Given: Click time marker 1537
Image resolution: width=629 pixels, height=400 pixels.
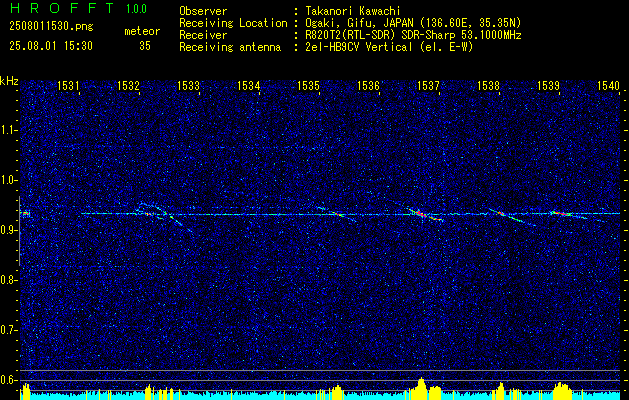Looking at the screenshot, I should 428,85.
